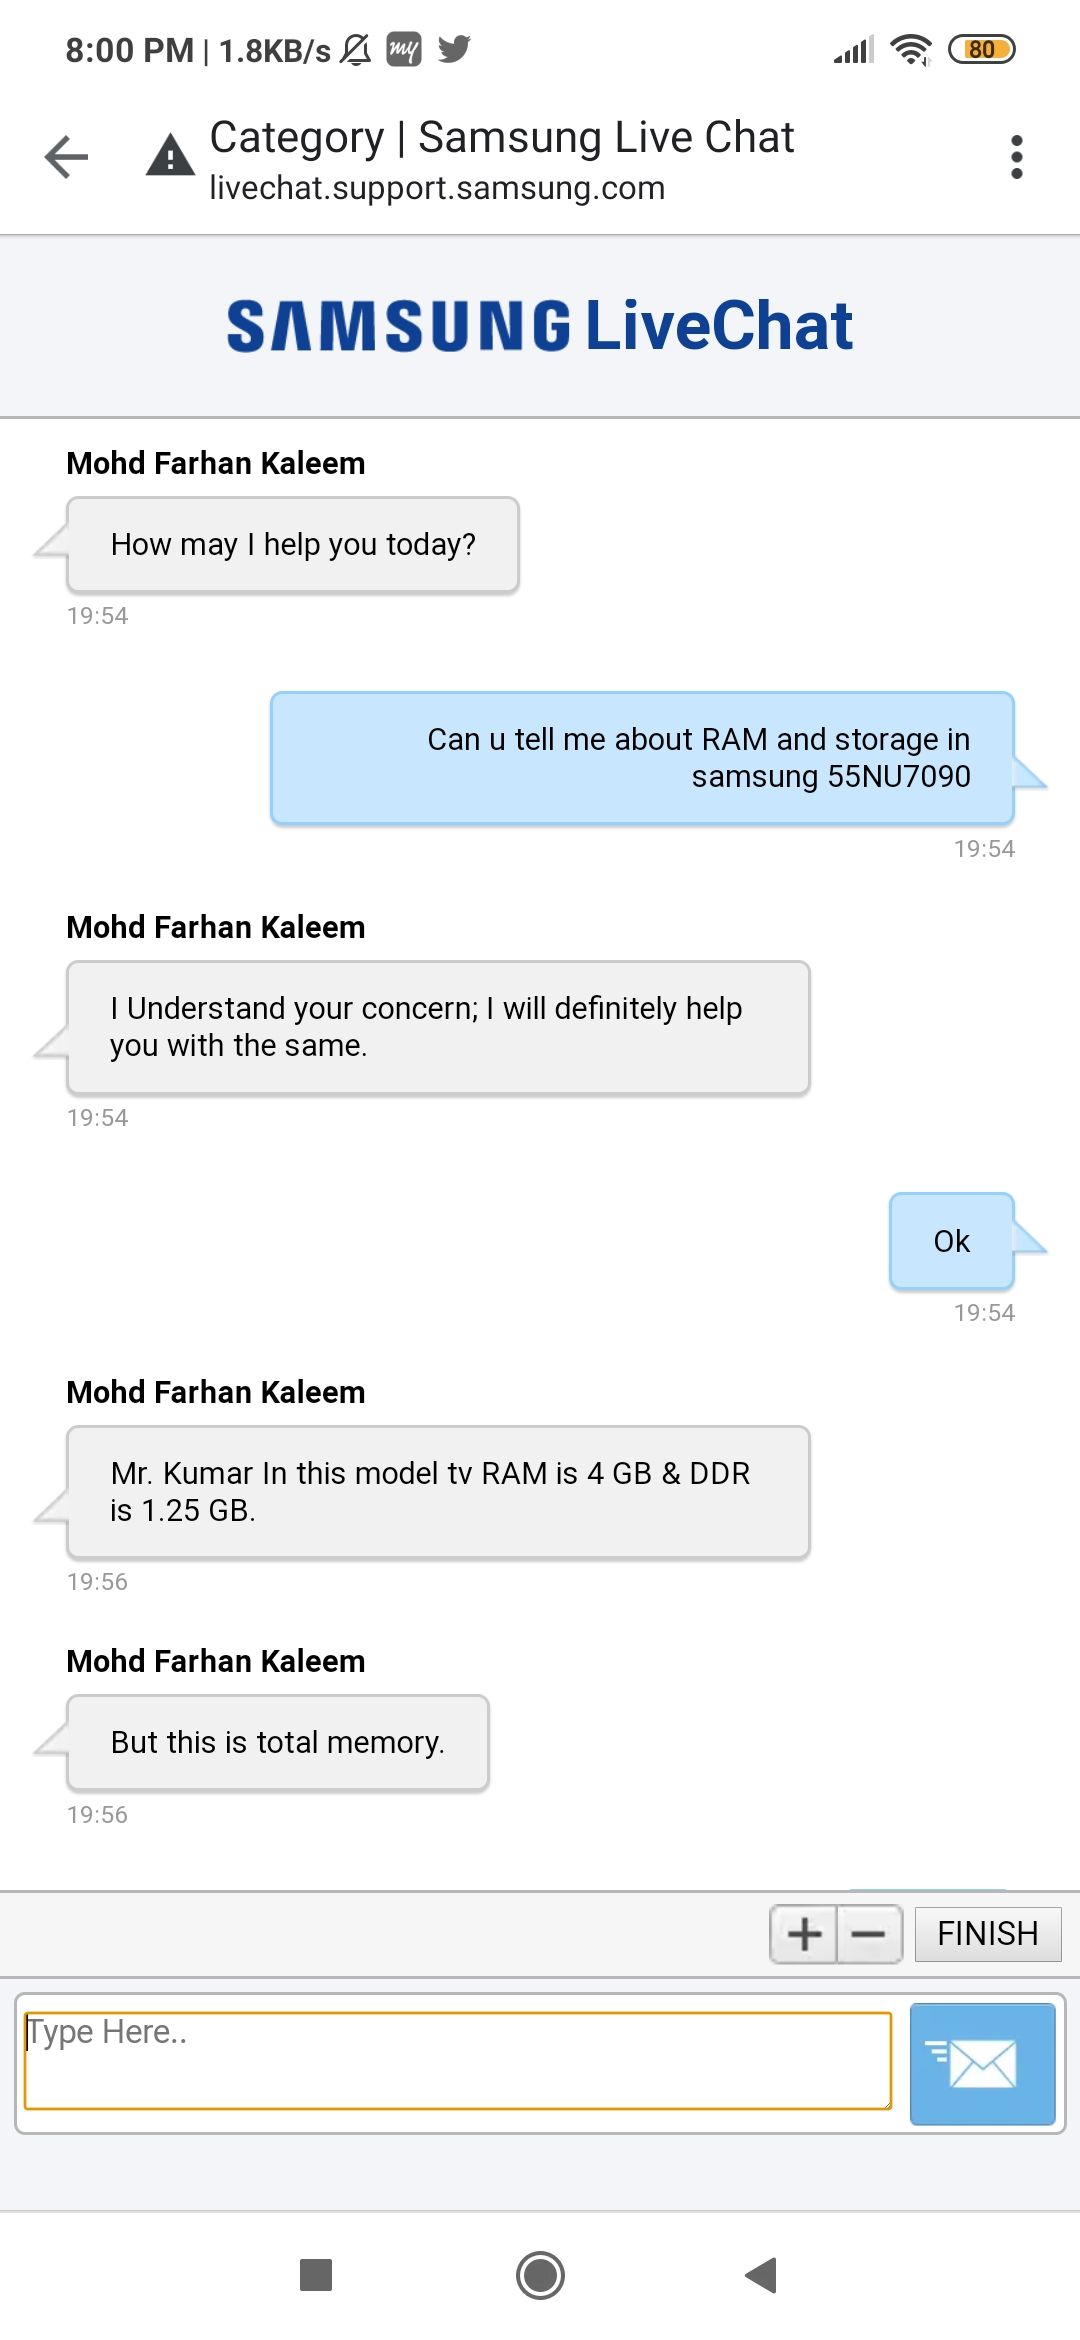Tap the livechat.support.samsung.com URL text
1080x2340 pixels.
(437, 188)
